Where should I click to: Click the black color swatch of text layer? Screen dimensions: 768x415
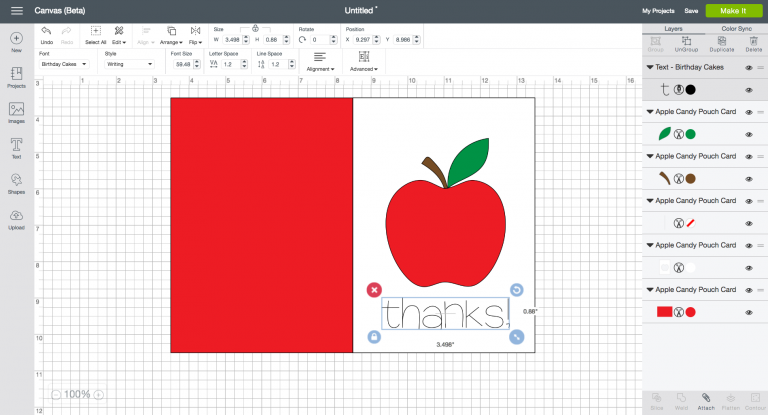pos(690,90)
